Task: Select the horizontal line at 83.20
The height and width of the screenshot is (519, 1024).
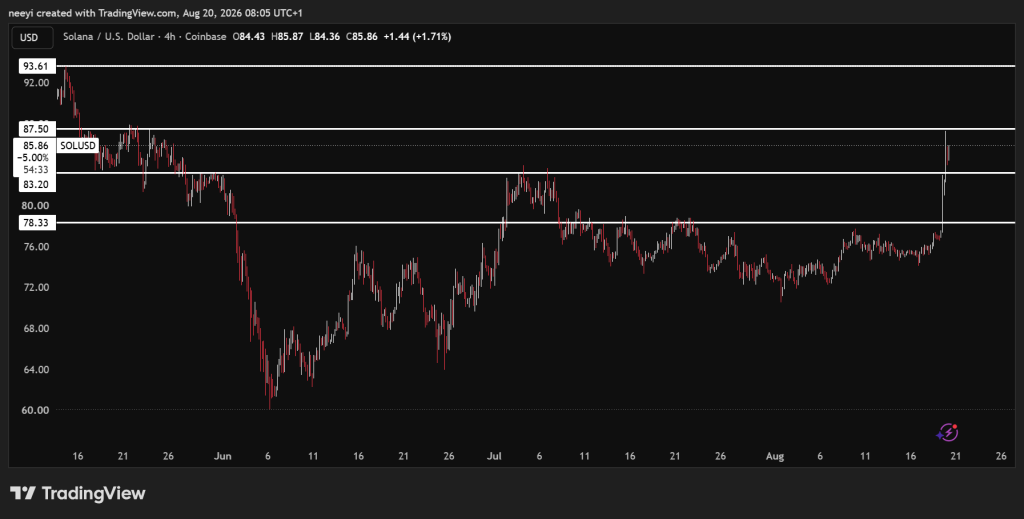Action: 536,173
